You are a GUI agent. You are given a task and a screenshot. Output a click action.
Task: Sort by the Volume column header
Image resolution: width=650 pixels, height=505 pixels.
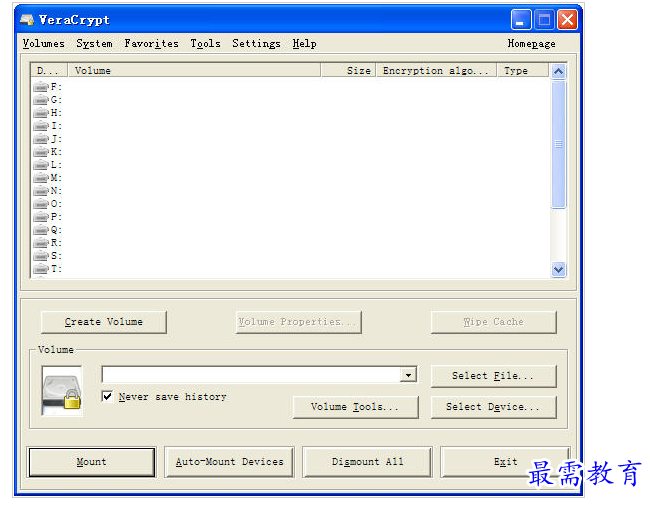pos(194,70)
